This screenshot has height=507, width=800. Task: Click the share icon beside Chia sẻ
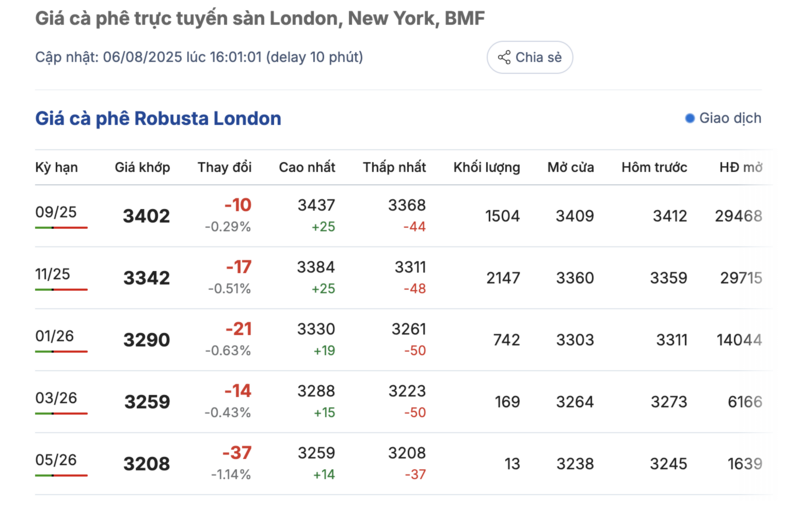coord(504,57)
